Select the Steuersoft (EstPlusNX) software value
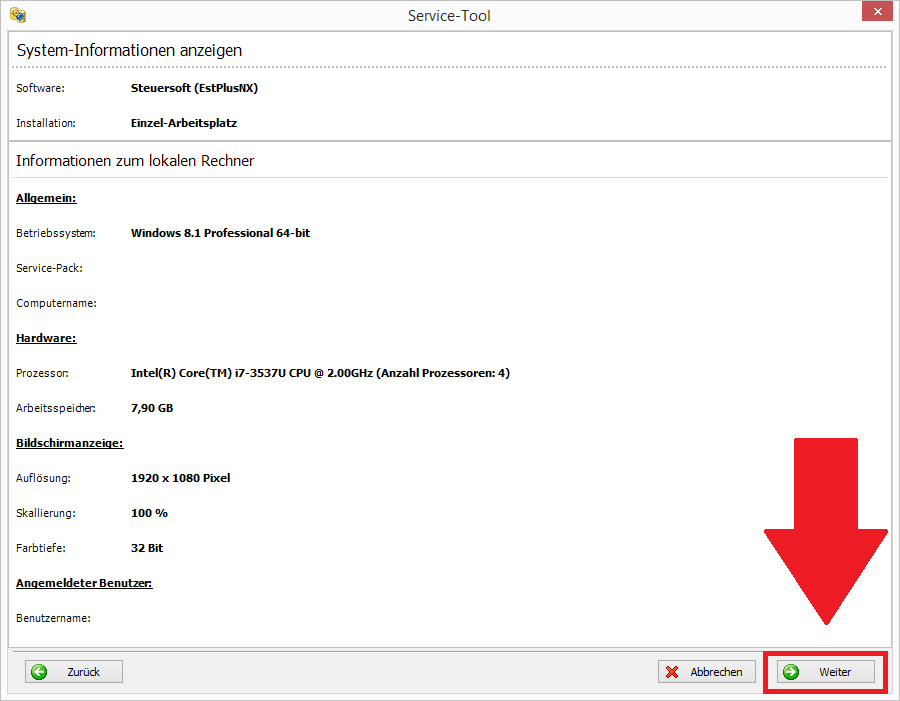Image resolution: width=900 pixels, height=701 pixels. point(194,88)
